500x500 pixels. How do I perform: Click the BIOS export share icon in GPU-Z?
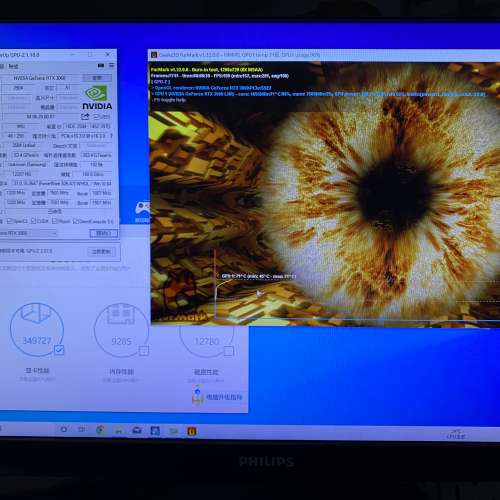click(85, 117)
